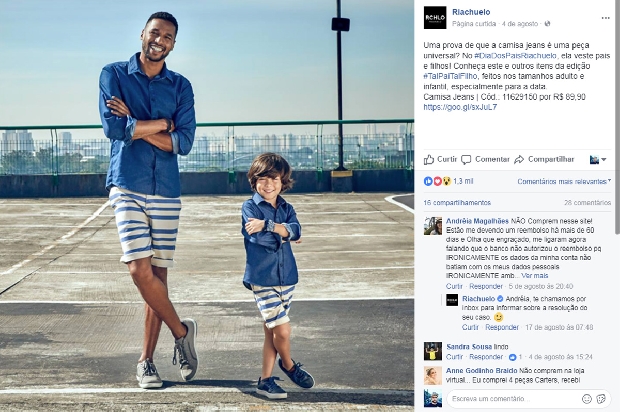The image size is (620, 412).
Task: Open the Comentários mais relevantes sort dropdown
Action: click(x=564, y=181)
